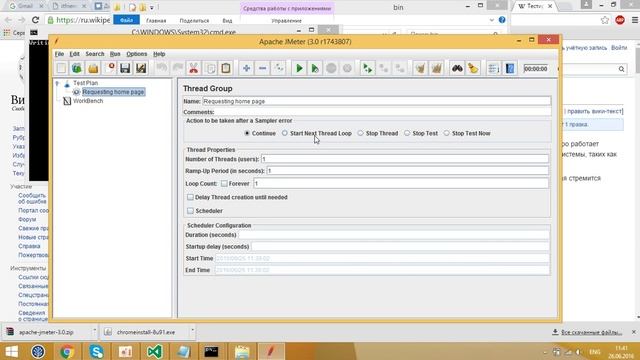
Task: Clear results with single broom icon
Action: pos(420,68)
